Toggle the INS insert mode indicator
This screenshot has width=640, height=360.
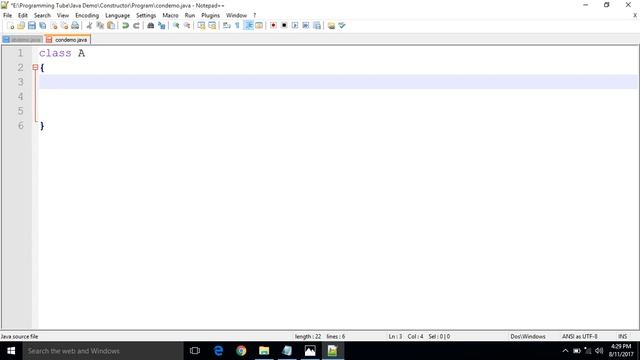pyautogui.click(x=622, y=337)
